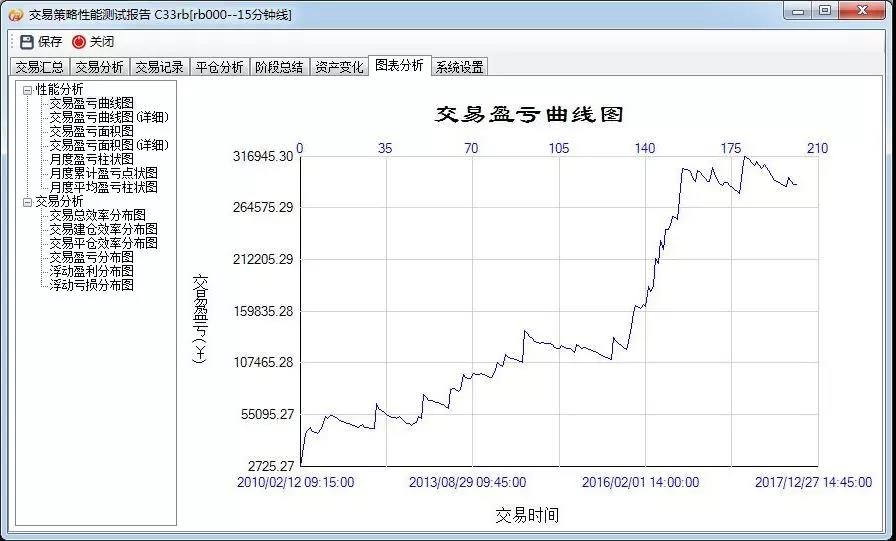This screenshot has height=541, width=896.
Task: Select 月度盈亏柱状图 in the tree
Action: pyautogui.click(x=91, y=159)
